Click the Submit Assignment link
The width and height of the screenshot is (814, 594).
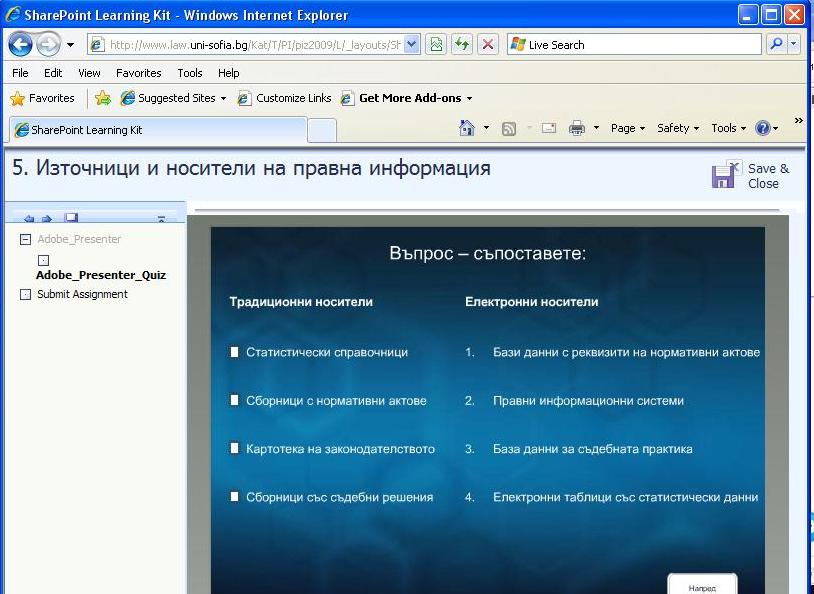tap(82, 294)
